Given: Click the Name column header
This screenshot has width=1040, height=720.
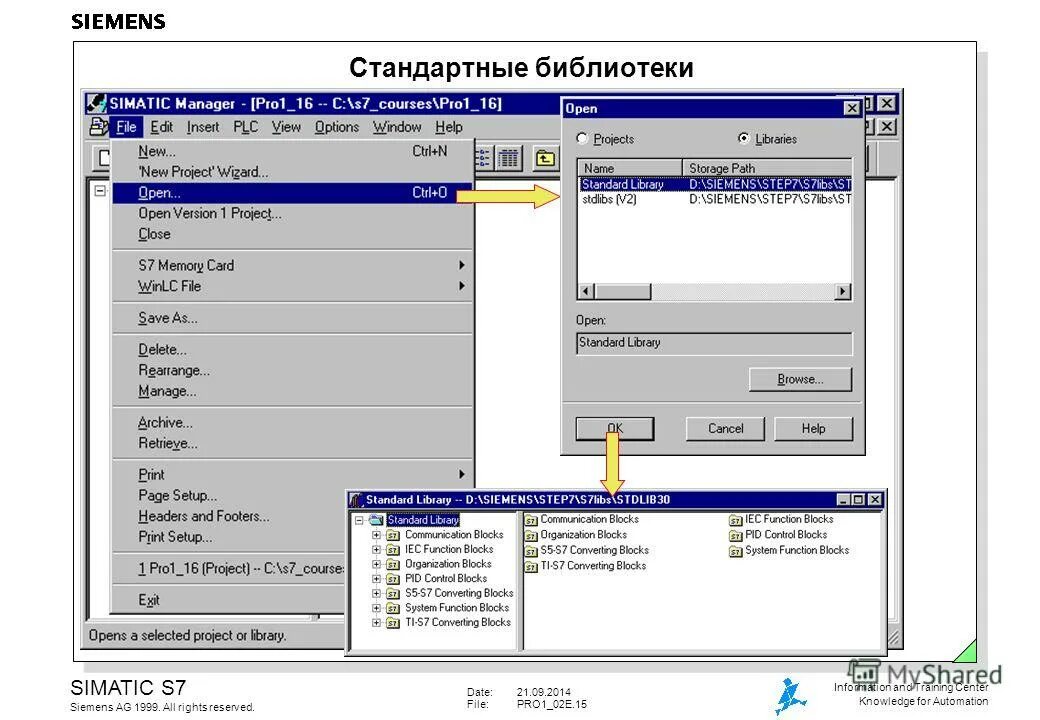Looking at the screenshot, I should (630, 168).
